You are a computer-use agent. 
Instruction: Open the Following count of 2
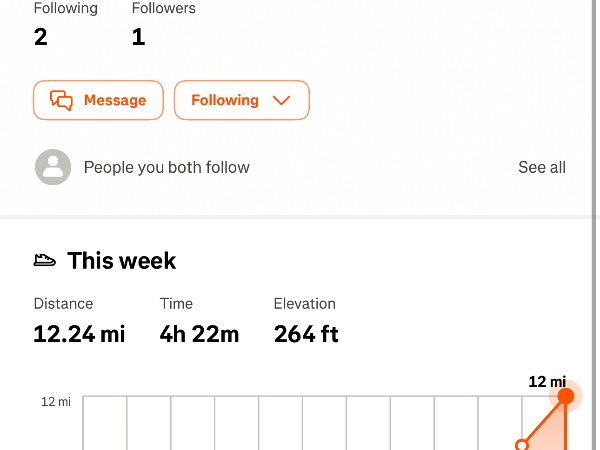[x=41, y=37]
